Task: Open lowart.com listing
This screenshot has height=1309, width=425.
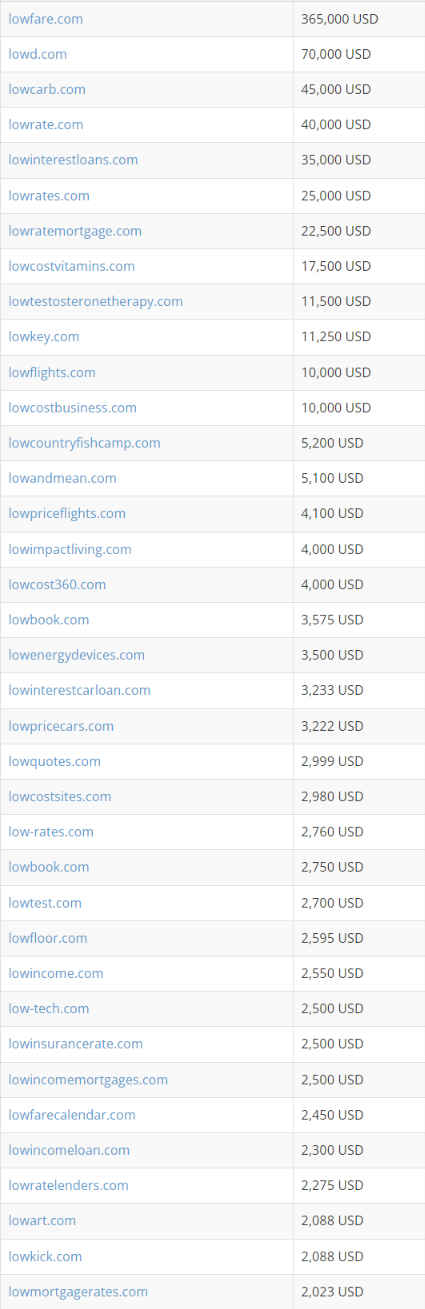Action: pyautogui.click(x=42, y=1220)
